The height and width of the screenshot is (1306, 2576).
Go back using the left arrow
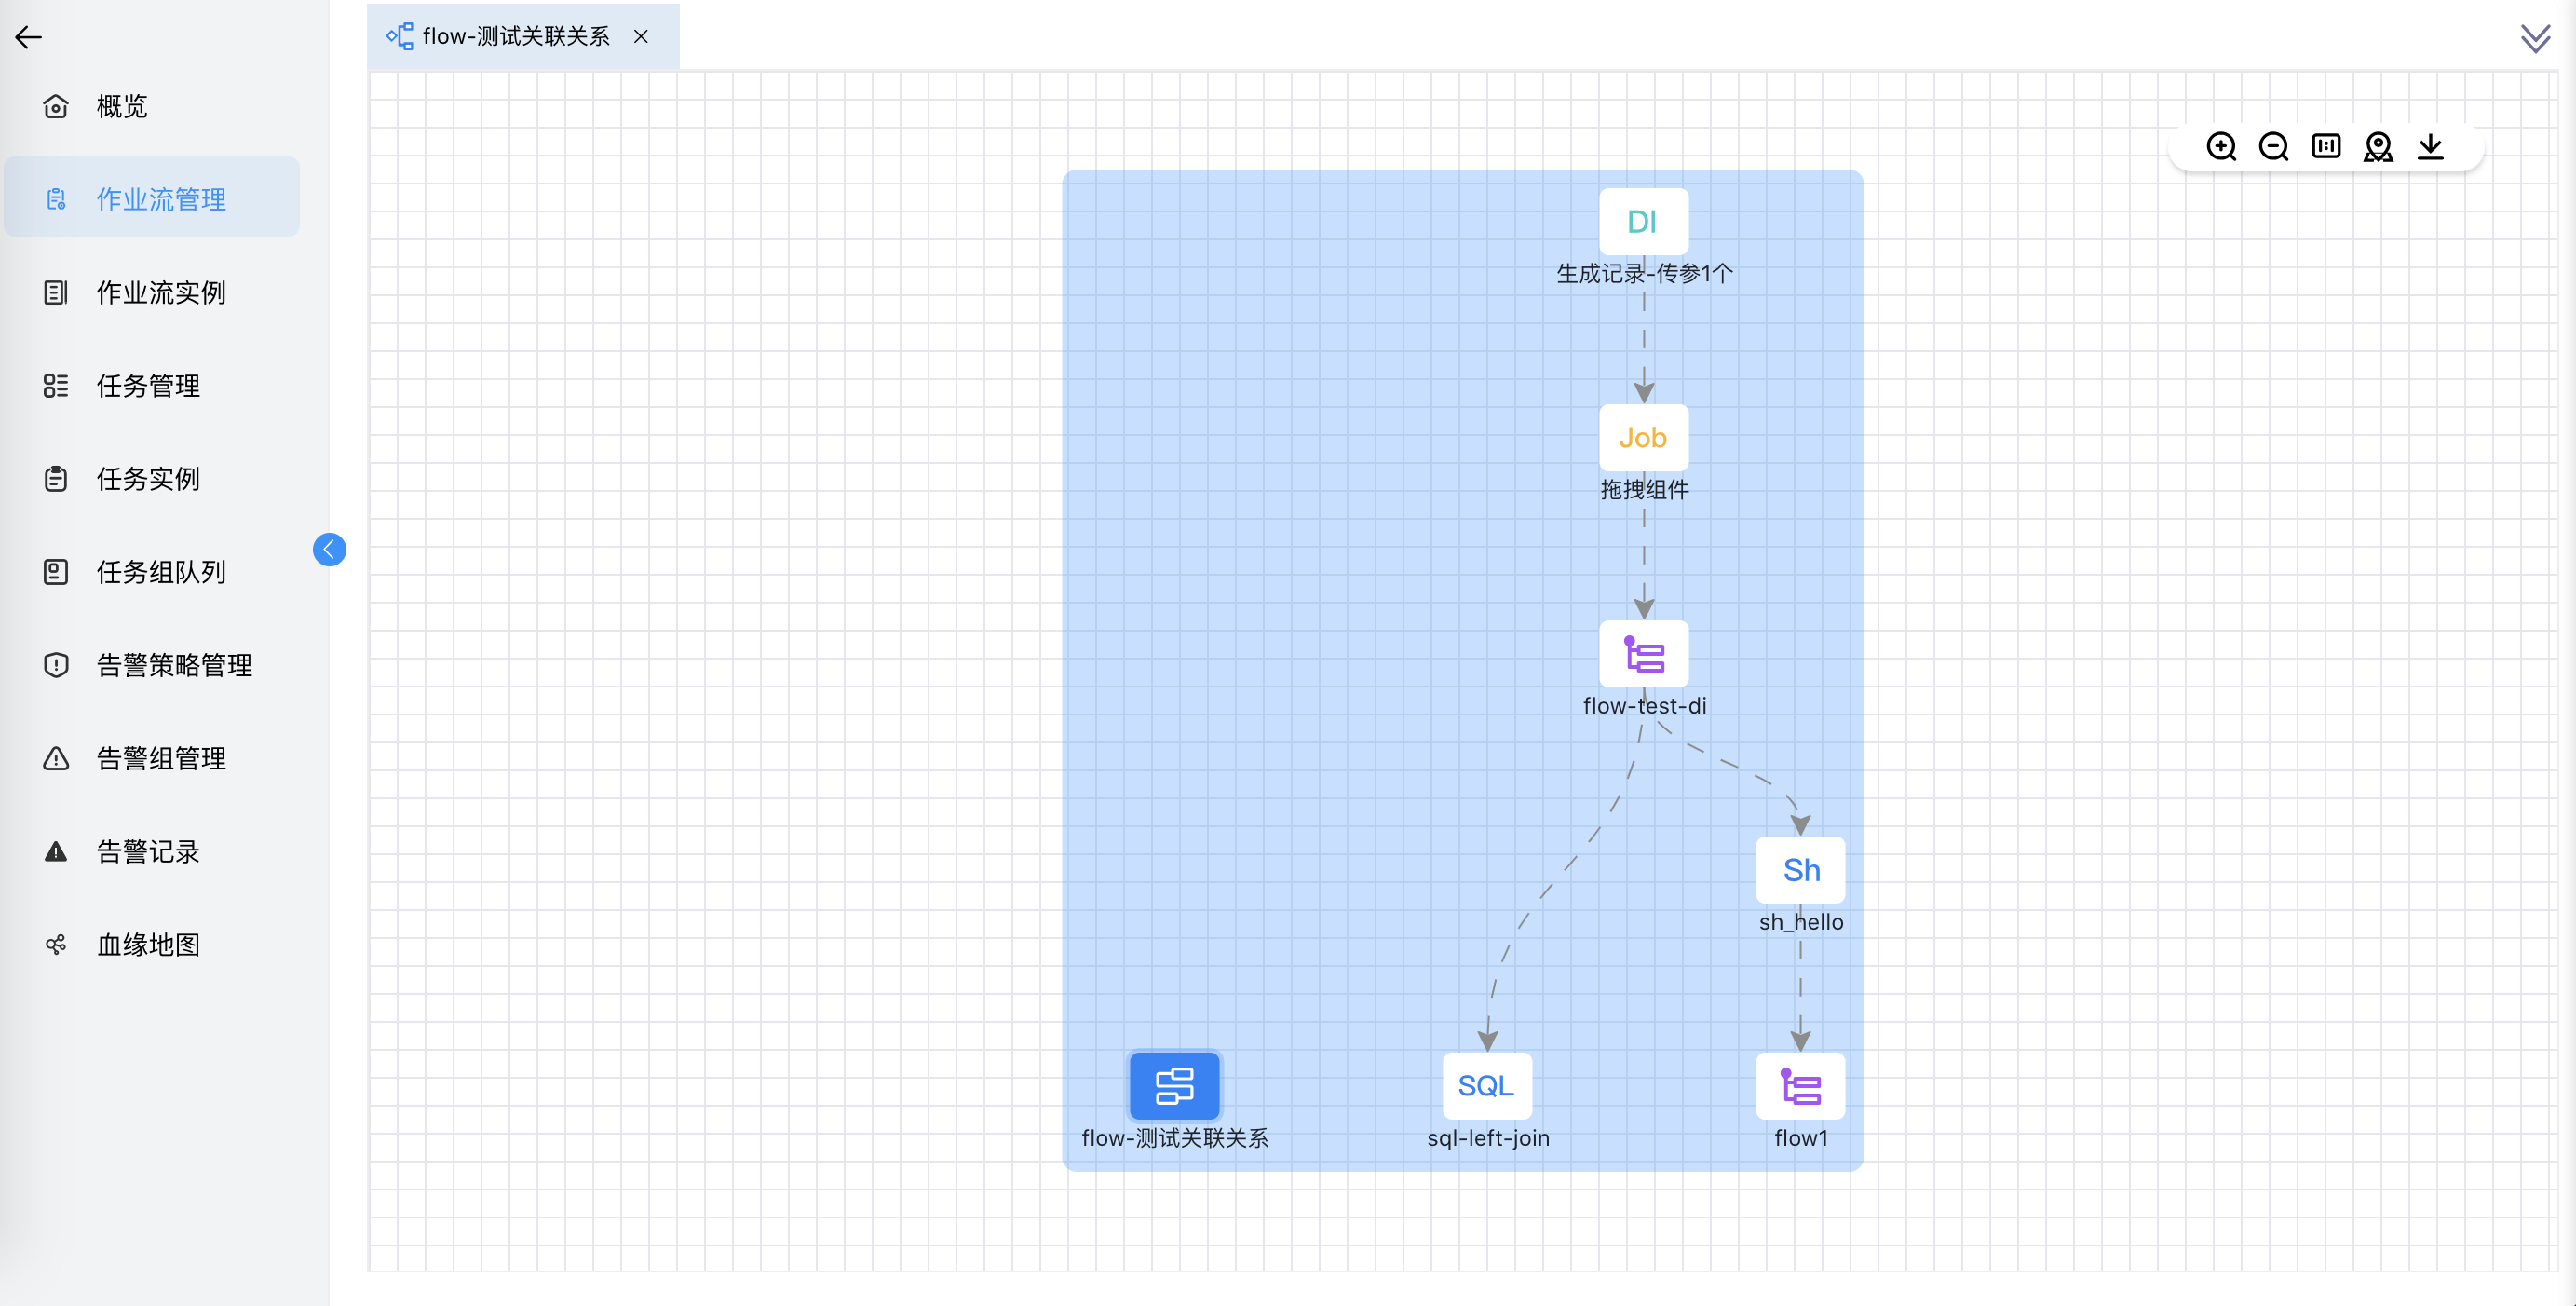click(28, 38)
